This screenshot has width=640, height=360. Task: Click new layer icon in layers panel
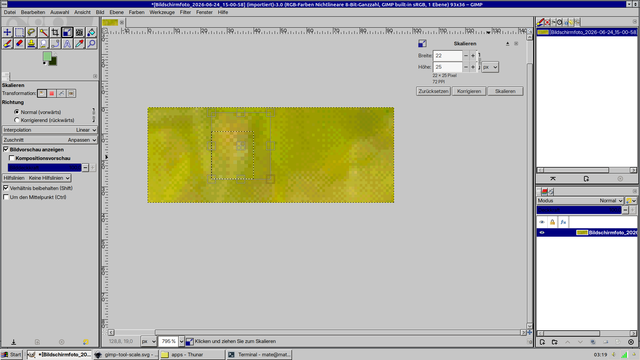click(x=542, y=342)
